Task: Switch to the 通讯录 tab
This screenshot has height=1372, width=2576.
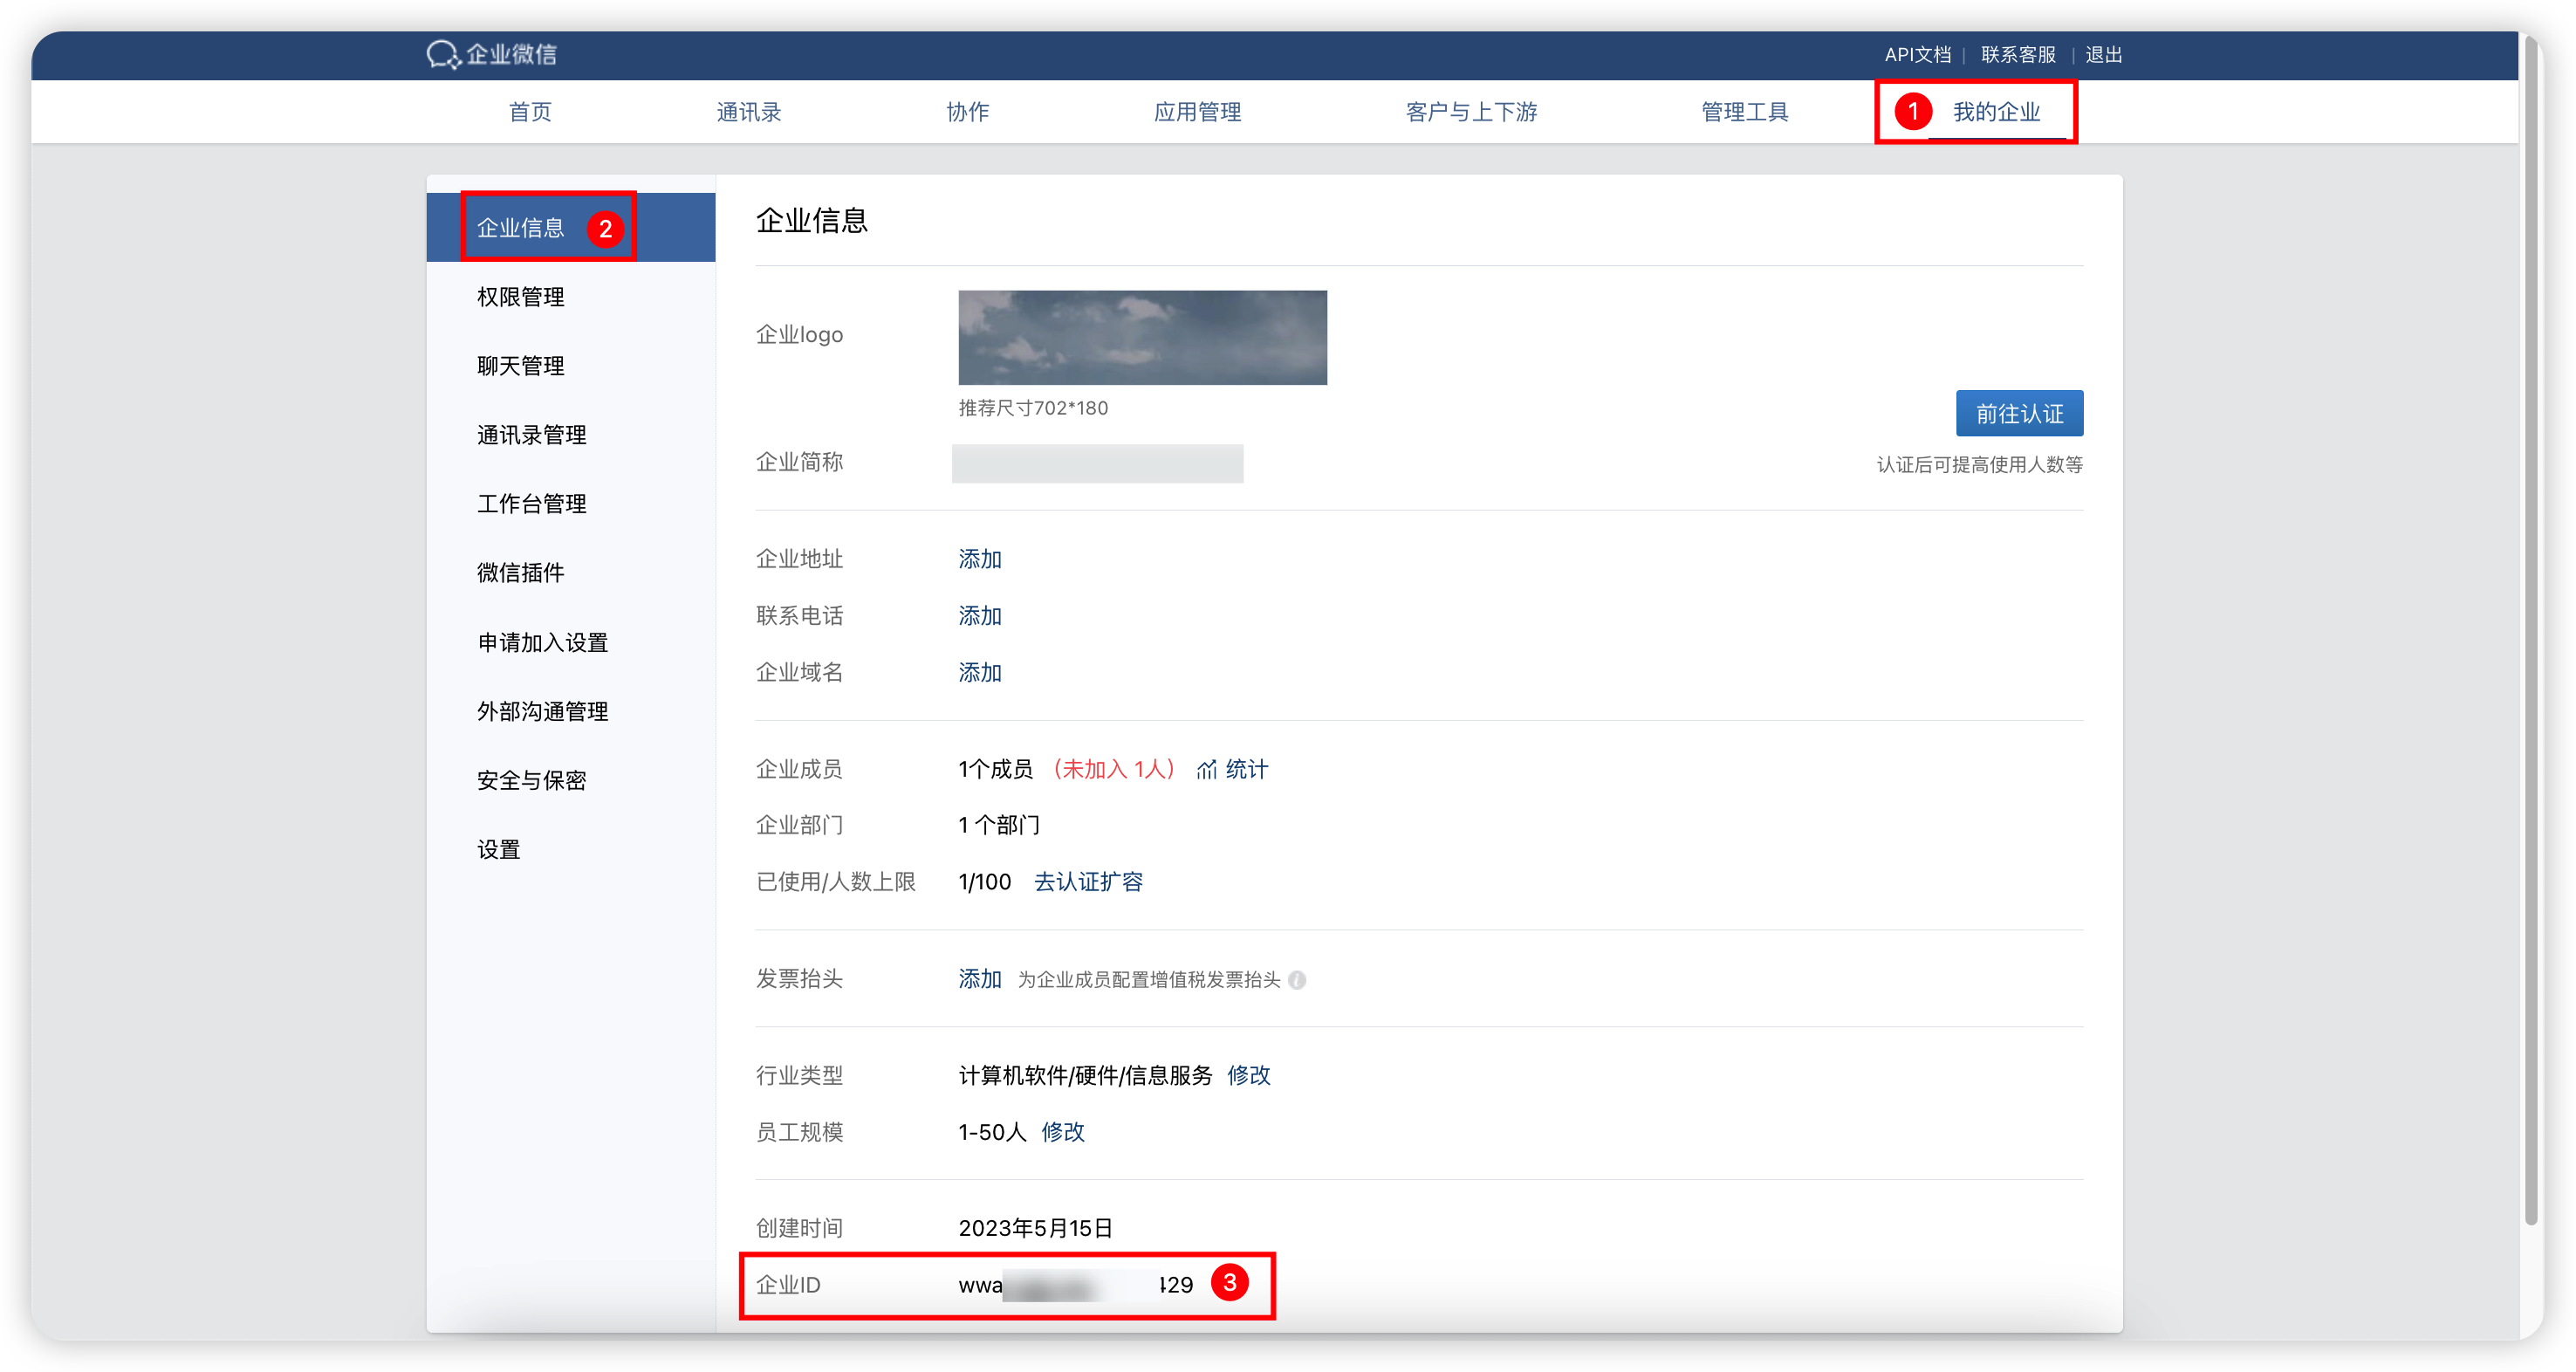Action: (748, 112)
